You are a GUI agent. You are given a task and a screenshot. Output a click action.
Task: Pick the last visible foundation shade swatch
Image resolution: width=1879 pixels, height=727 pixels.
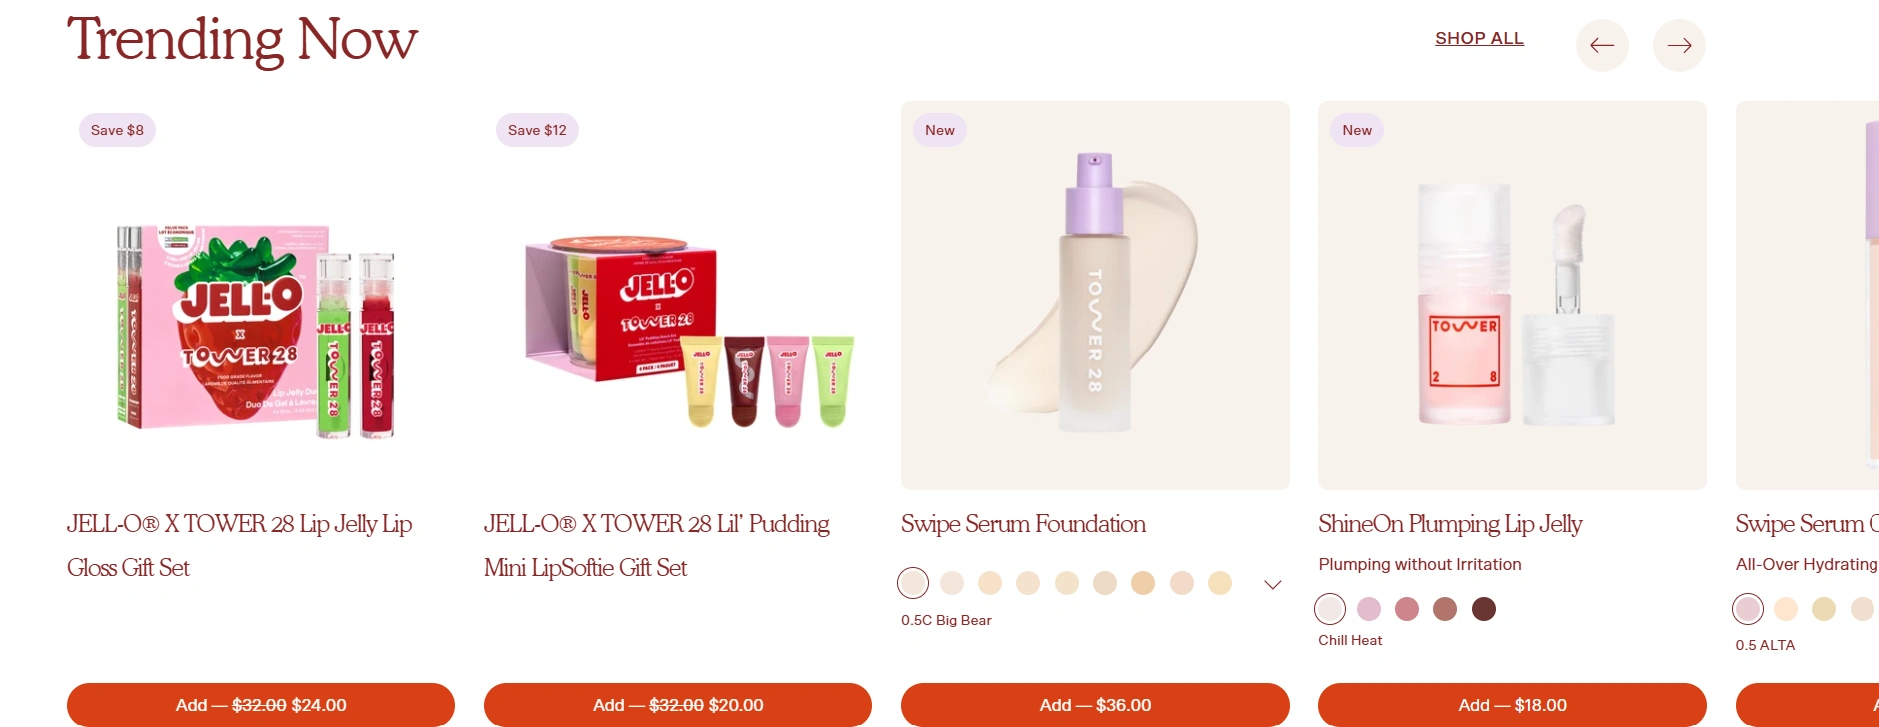click(1220, 583)
